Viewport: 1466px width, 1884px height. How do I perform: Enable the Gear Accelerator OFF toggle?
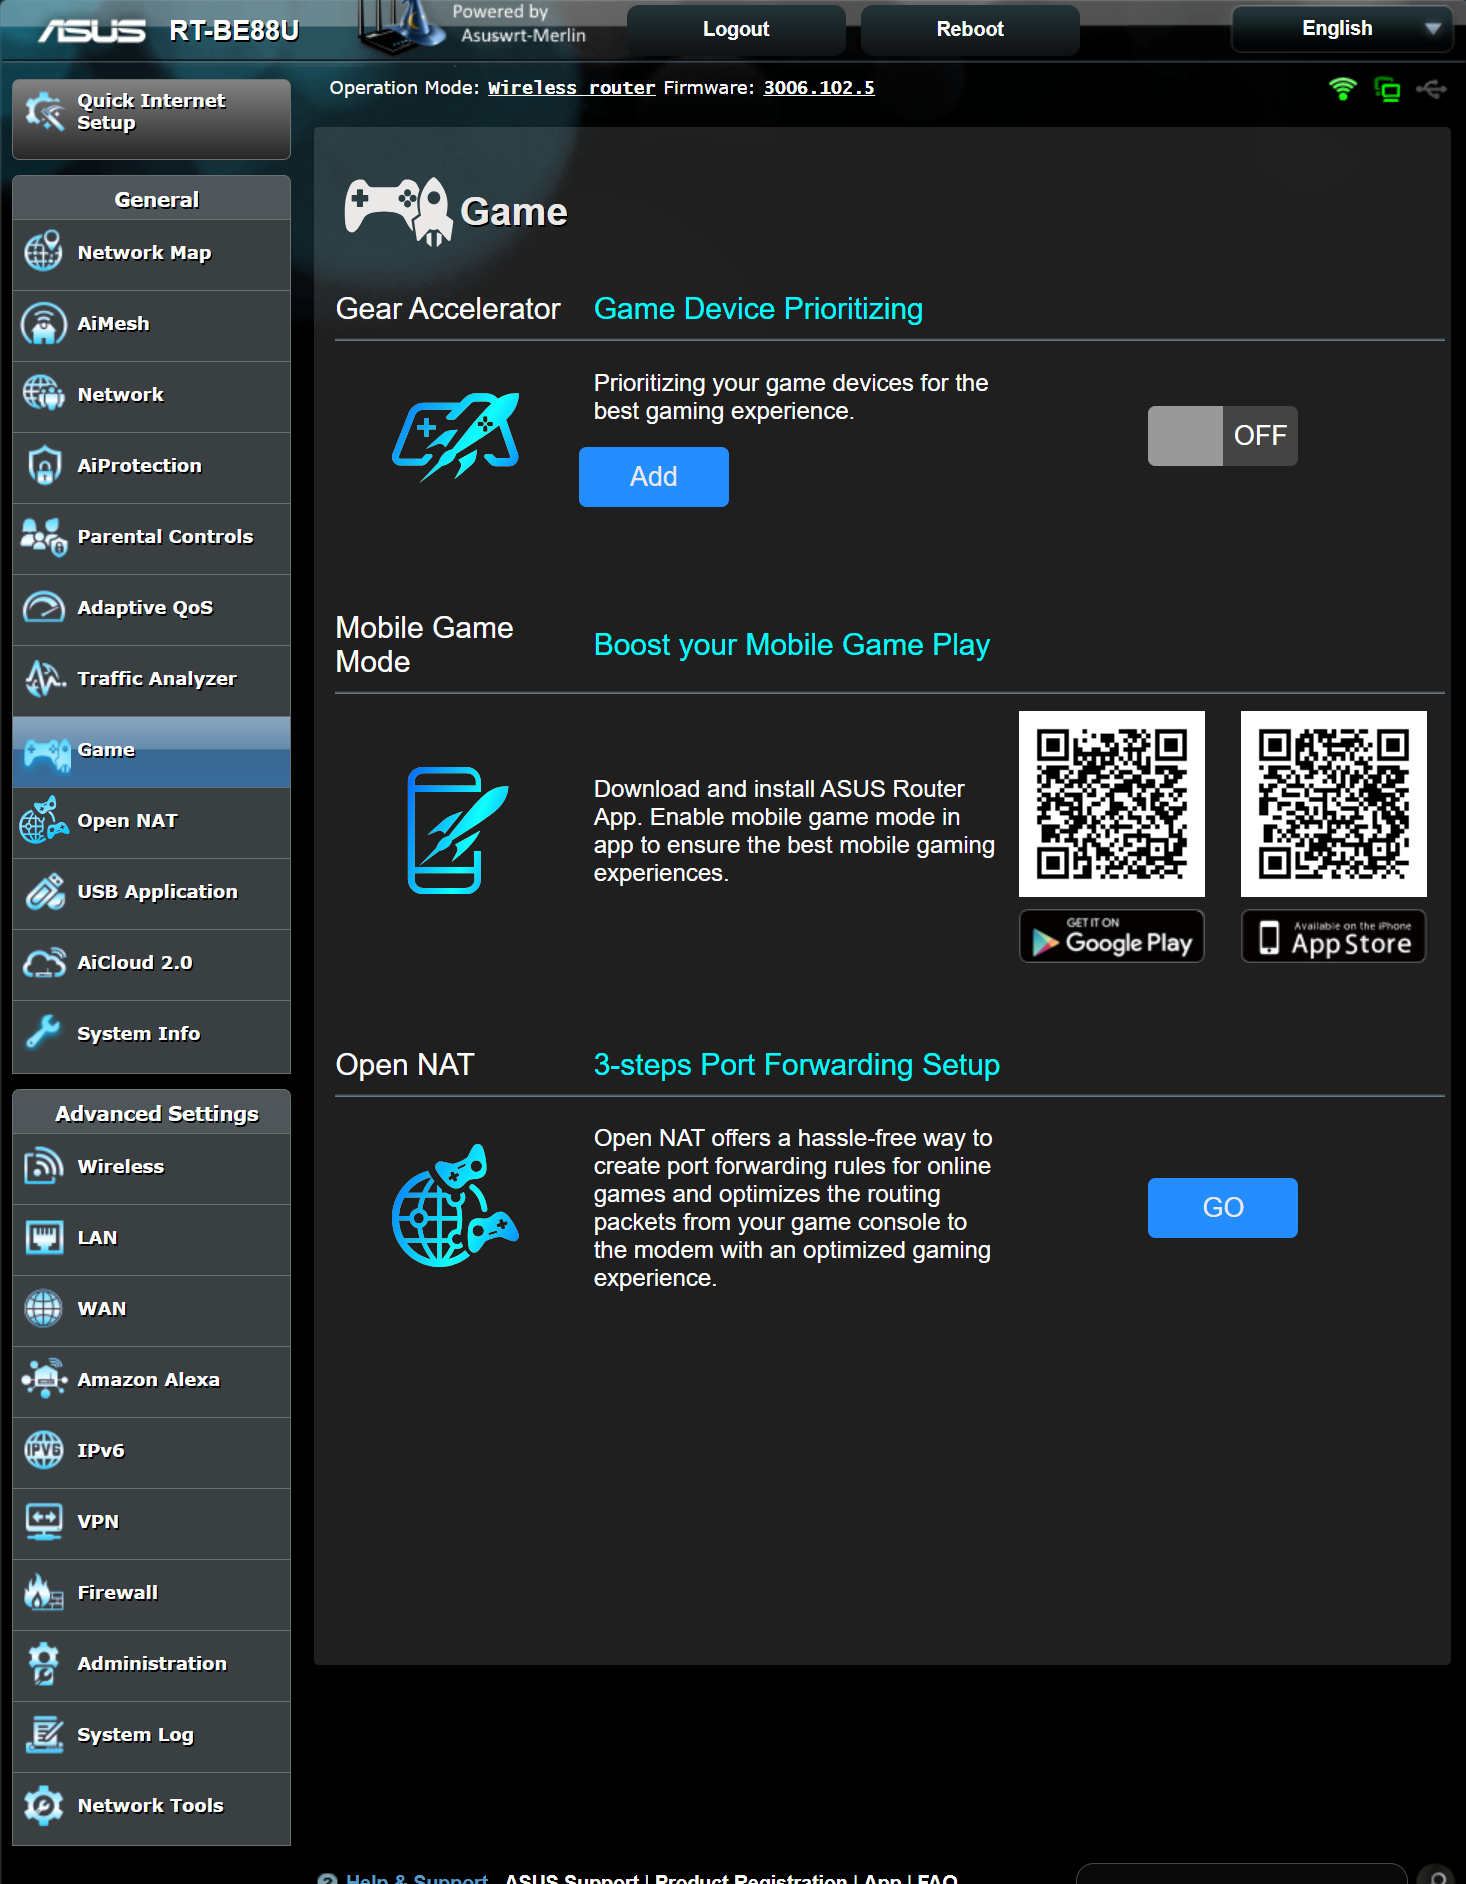pyautogui.click(x=1221, y=436)
